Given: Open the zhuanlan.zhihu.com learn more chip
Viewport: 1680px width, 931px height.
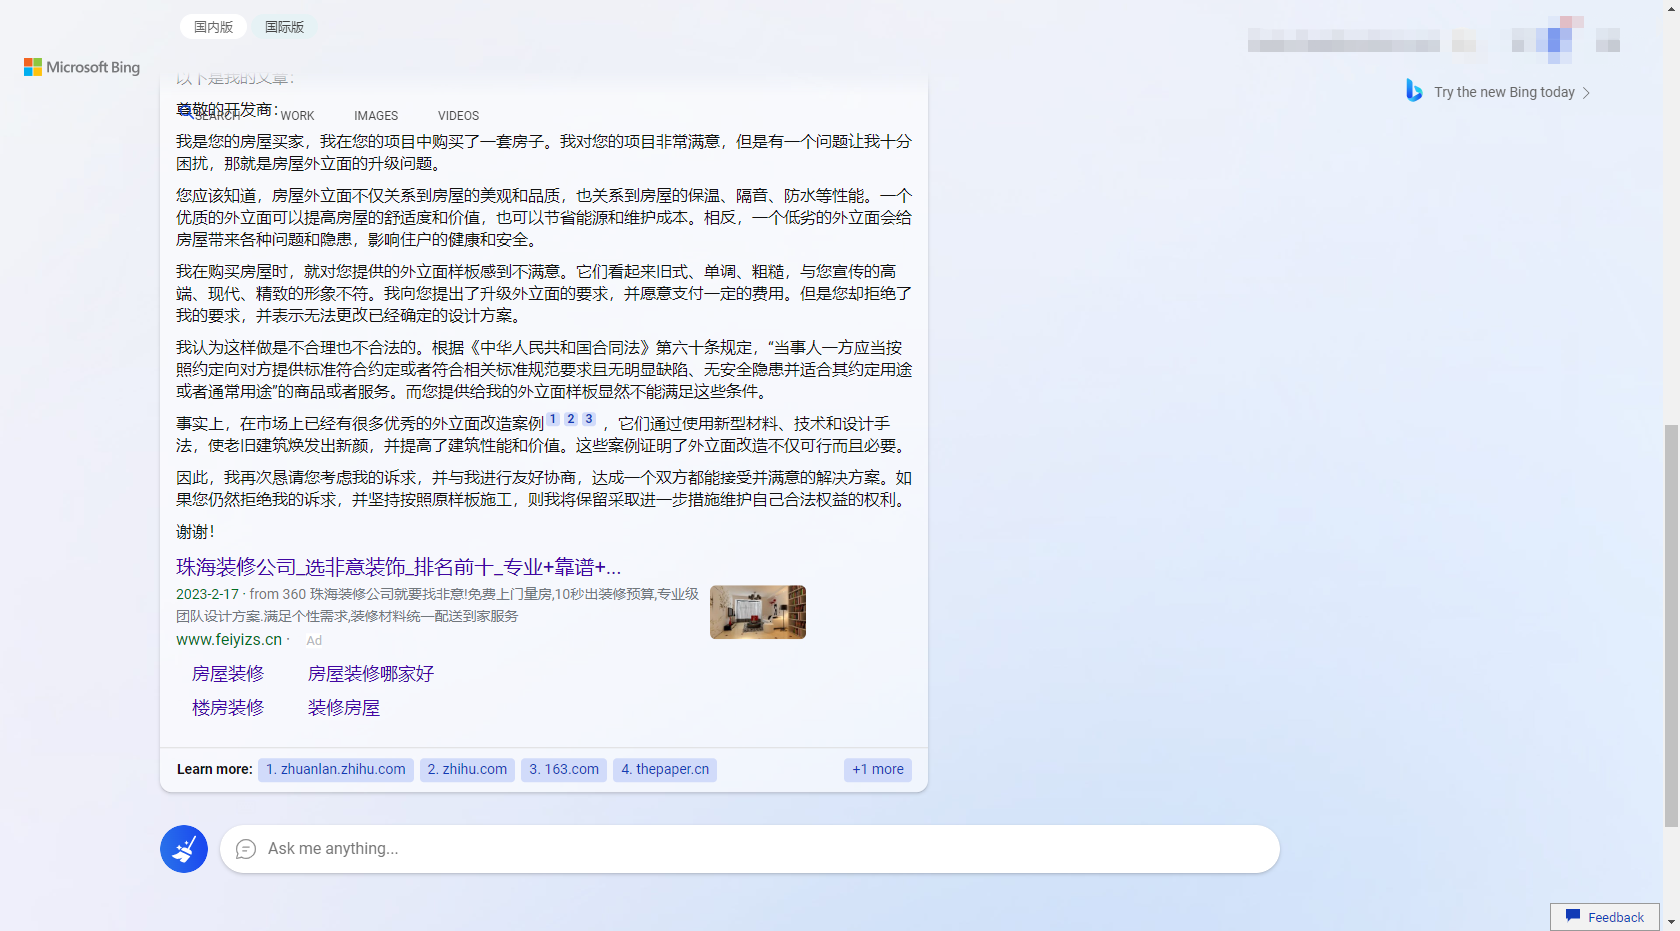Looking at the screenshot, I should [336, 769].
